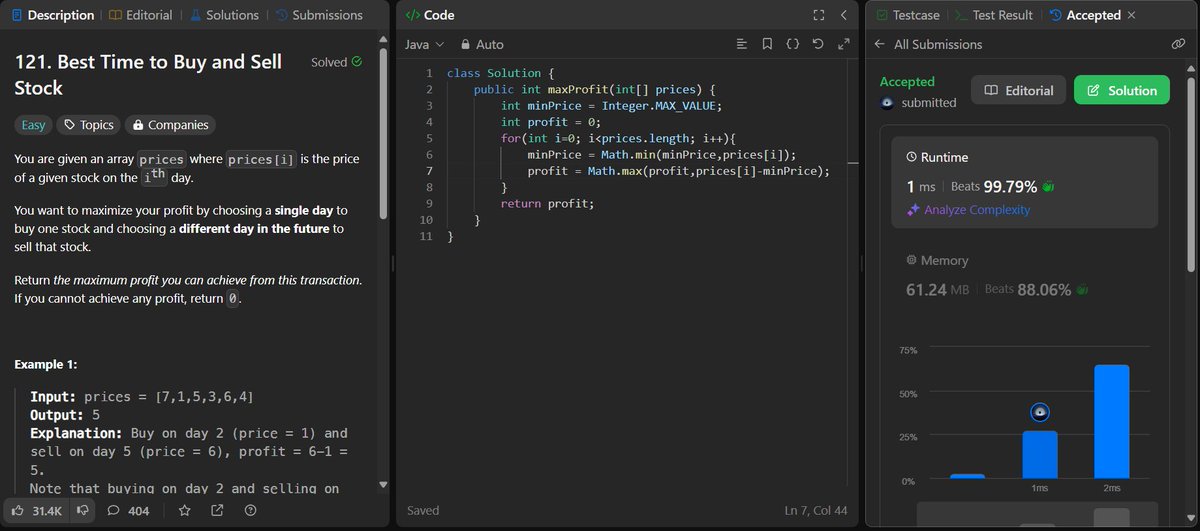Viewport: 1200px width, 531px height.
Task: Click the format code icon
Action: click(x=741, y=44)
